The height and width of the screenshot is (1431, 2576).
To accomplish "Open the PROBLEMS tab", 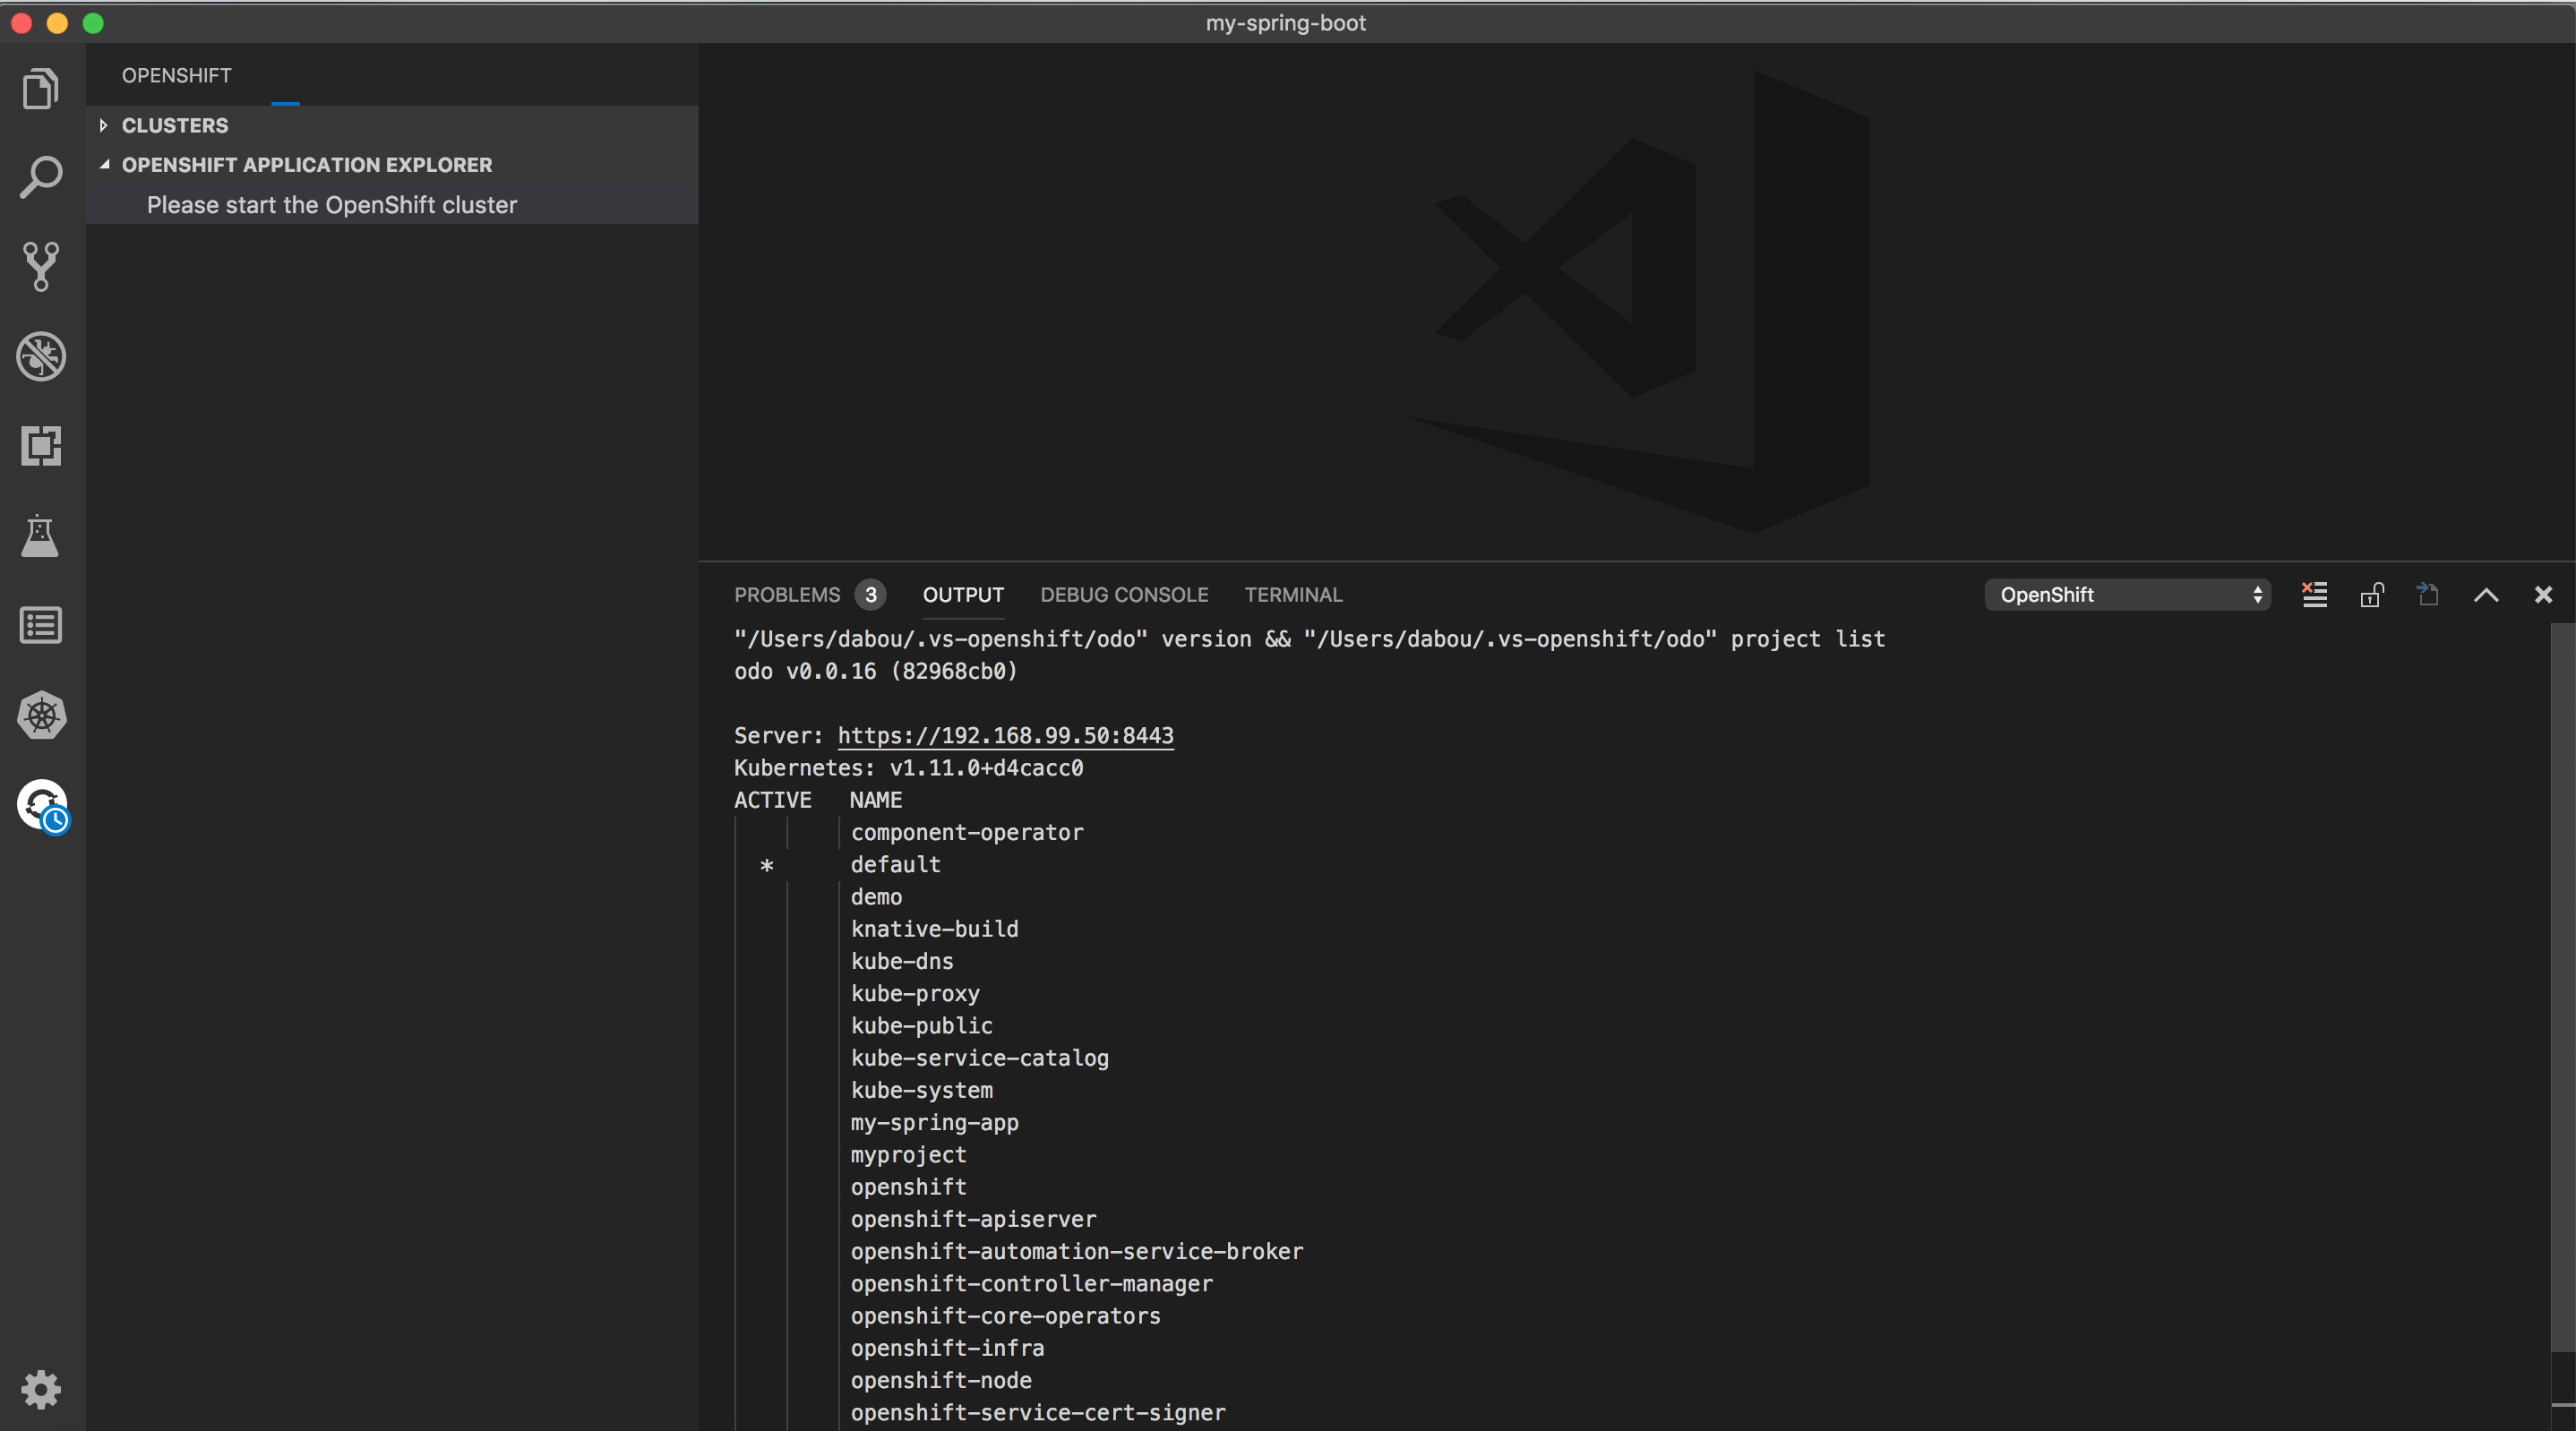I will pos(786,594).
